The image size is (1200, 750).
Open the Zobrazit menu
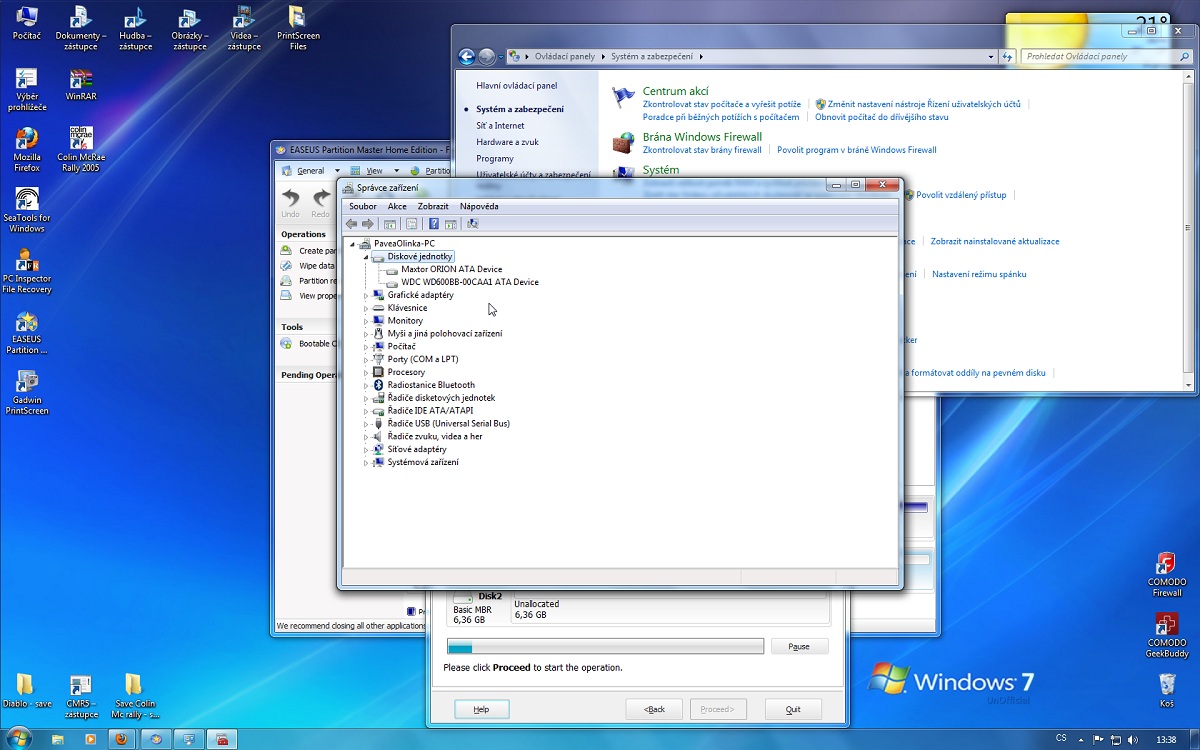click(x=432, y=206)
